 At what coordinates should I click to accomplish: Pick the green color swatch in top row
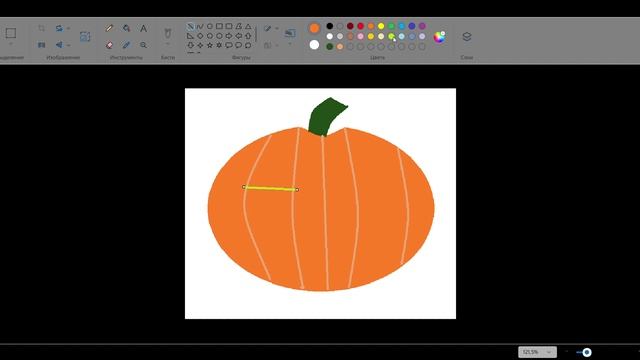click(x=391, y=26)
